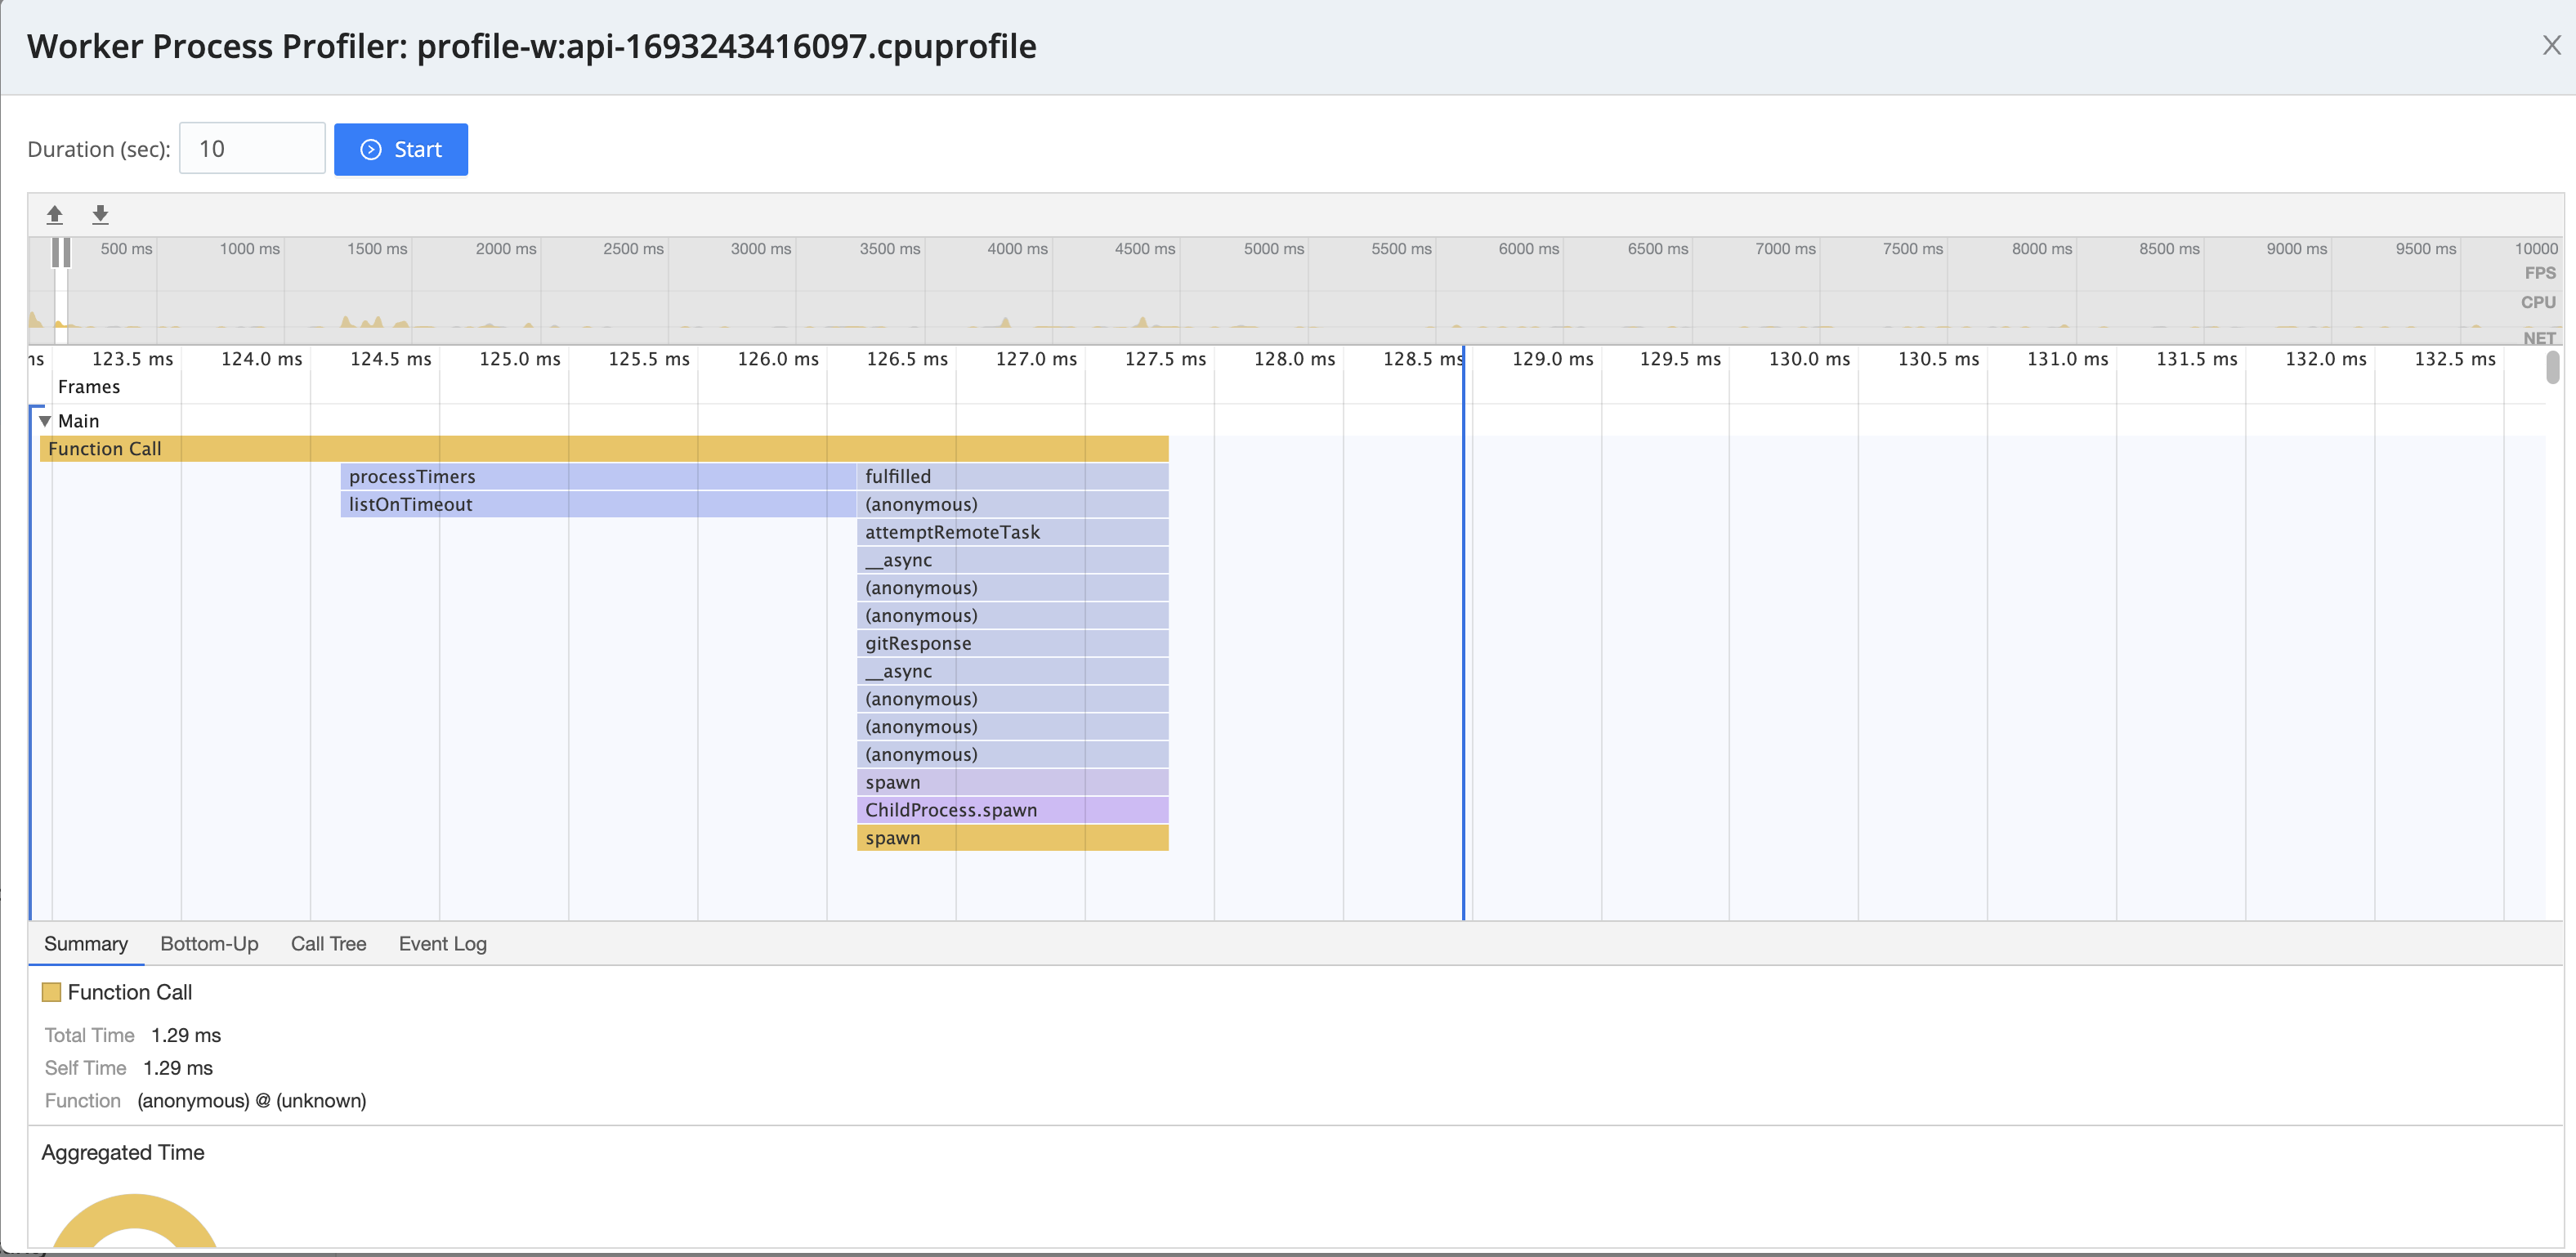This screenshot has height=1257, width=2576.
Task: Select the Summary tab
Action: [x=85, y=943]
